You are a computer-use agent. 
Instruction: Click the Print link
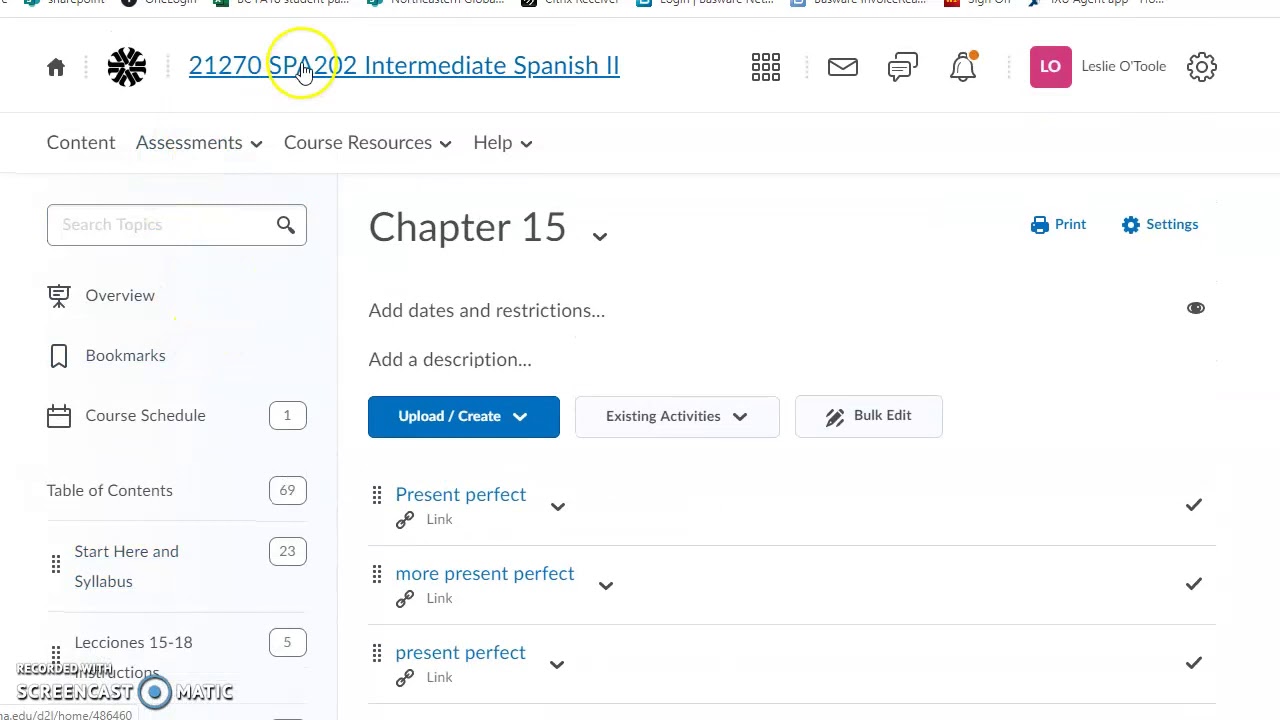1070,225
